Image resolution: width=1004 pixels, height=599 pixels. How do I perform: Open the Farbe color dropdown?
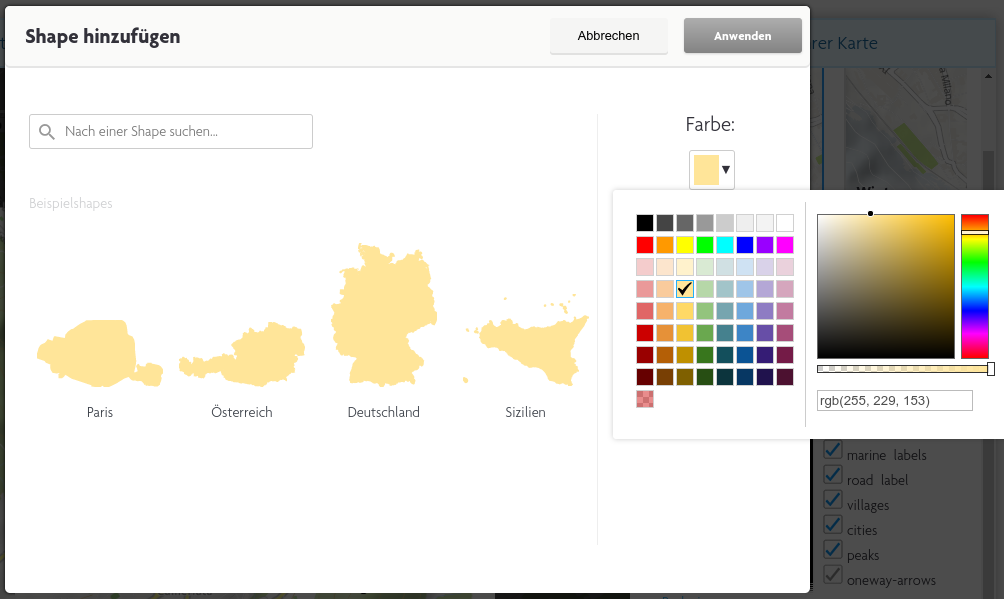point(712,170)
